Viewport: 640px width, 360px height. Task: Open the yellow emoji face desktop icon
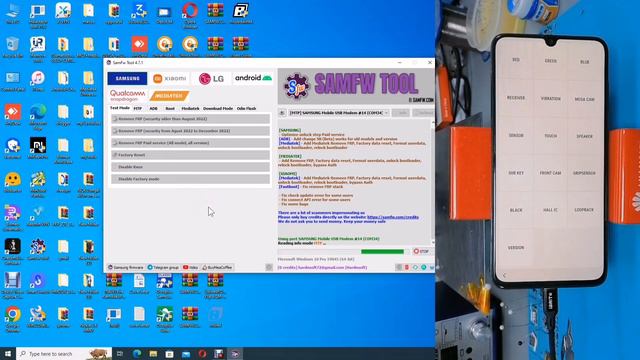pos(13,182)
